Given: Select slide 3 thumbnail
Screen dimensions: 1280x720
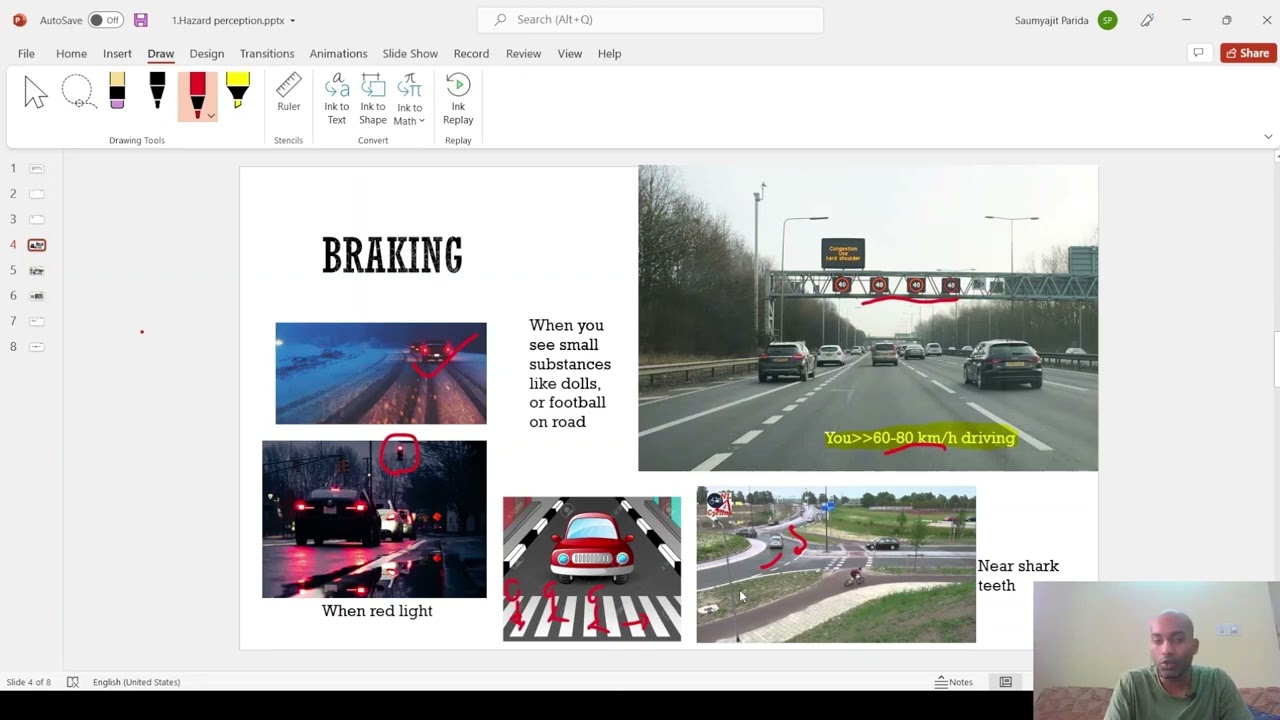Looking at the screenshot, I should pos(37,219).
